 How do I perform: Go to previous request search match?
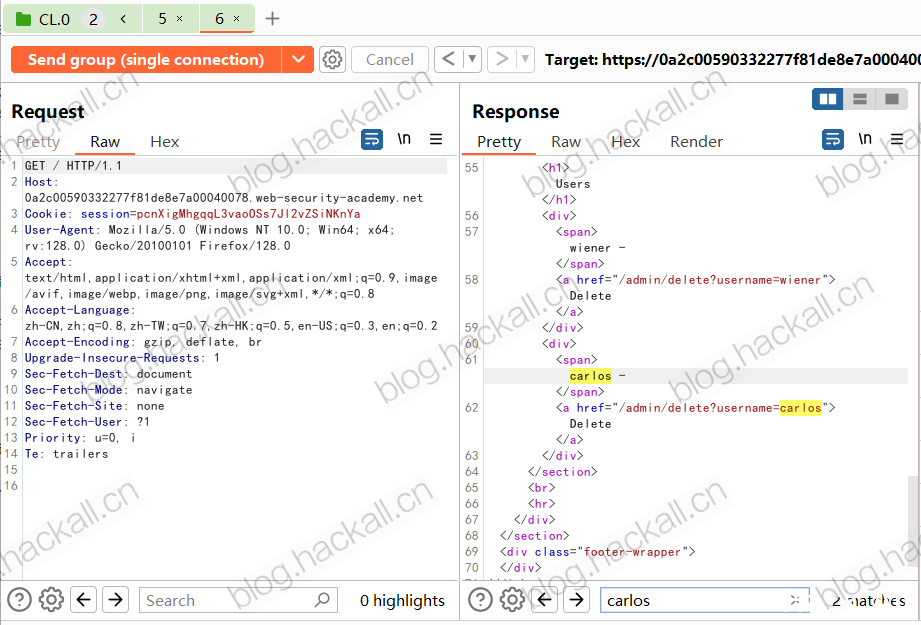(x=83, y=600)
